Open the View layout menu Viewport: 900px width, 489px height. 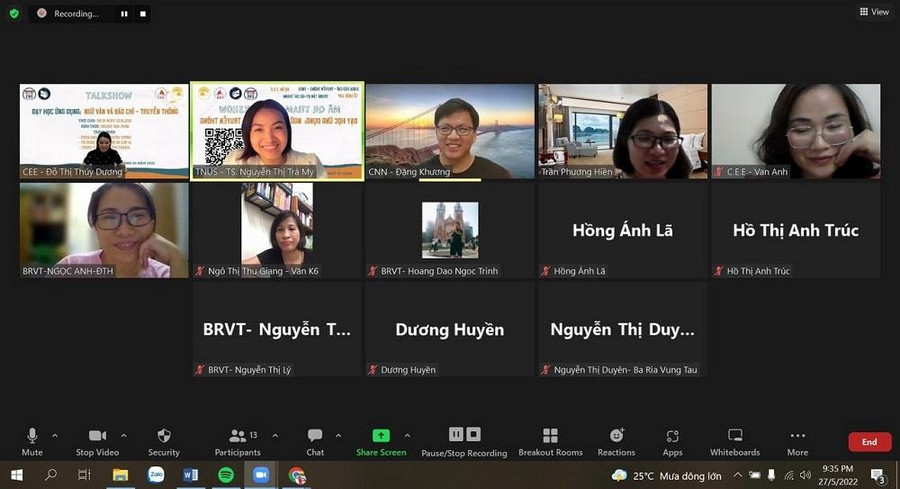(x=873, y=12)
